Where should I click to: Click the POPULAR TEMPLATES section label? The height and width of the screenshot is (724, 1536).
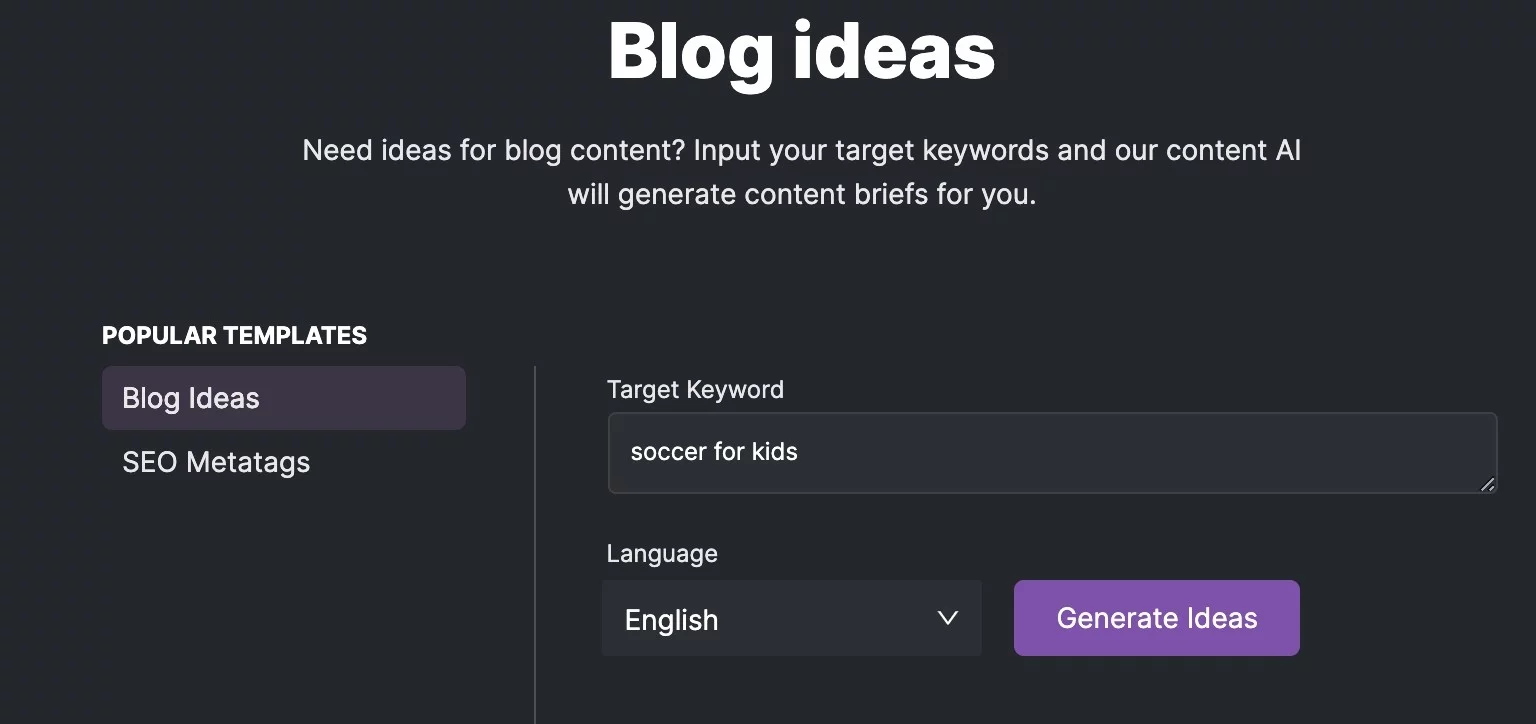click(234, 335)
